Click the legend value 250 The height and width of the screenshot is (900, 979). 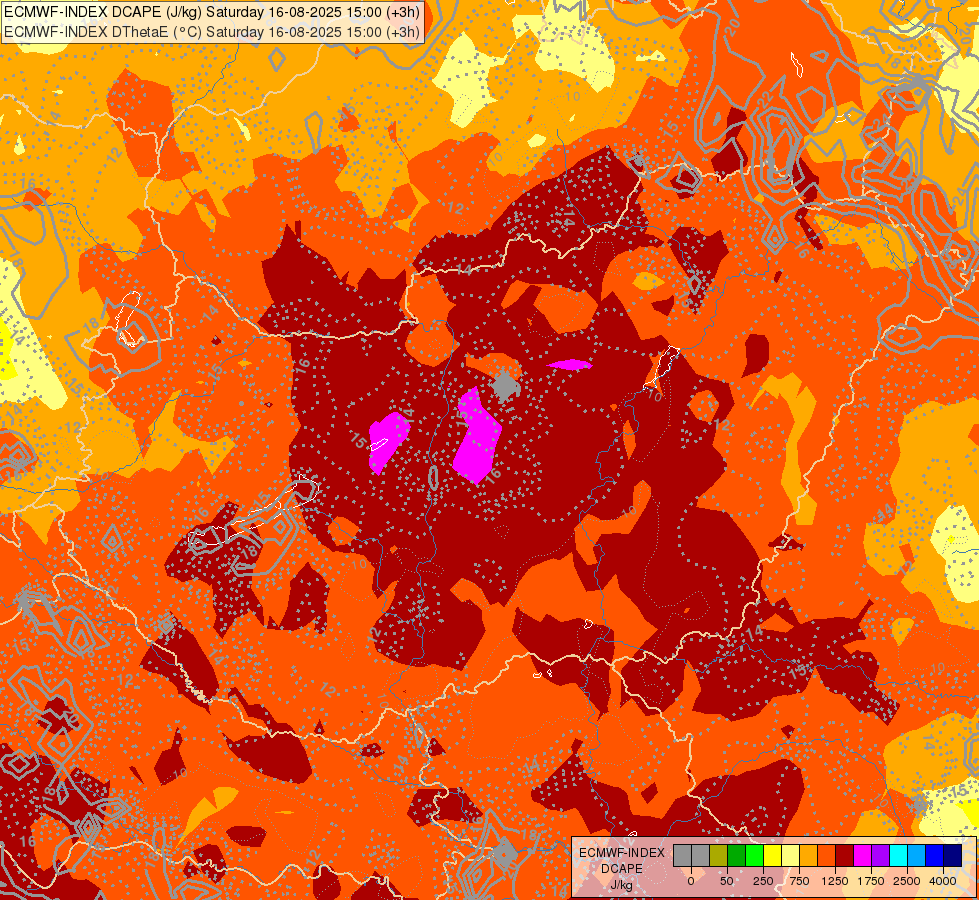(763, 881)
